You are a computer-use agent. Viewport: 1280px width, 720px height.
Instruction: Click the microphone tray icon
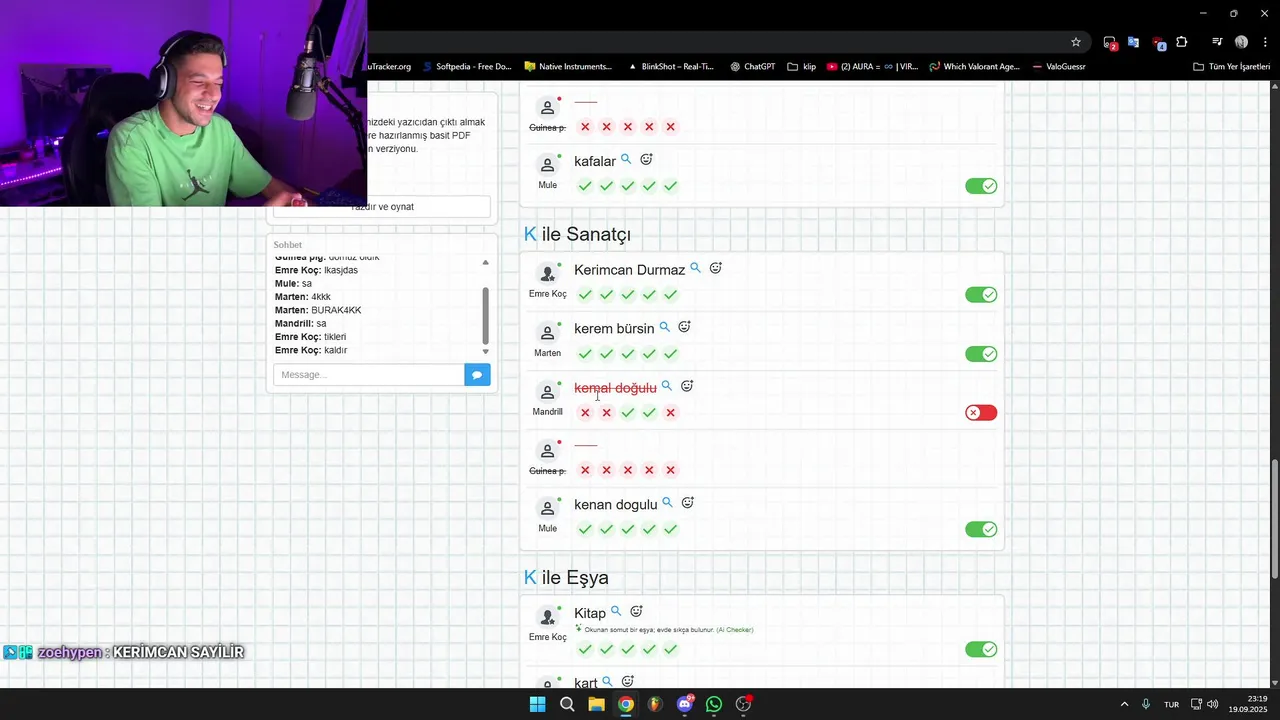[1146, 704]
